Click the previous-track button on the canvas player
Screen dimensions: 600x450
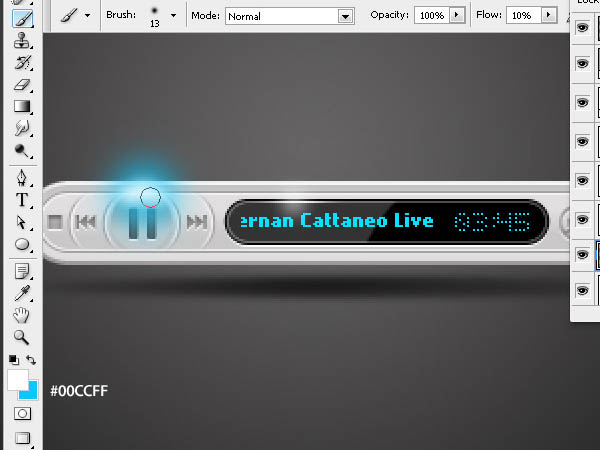point(86,222)
